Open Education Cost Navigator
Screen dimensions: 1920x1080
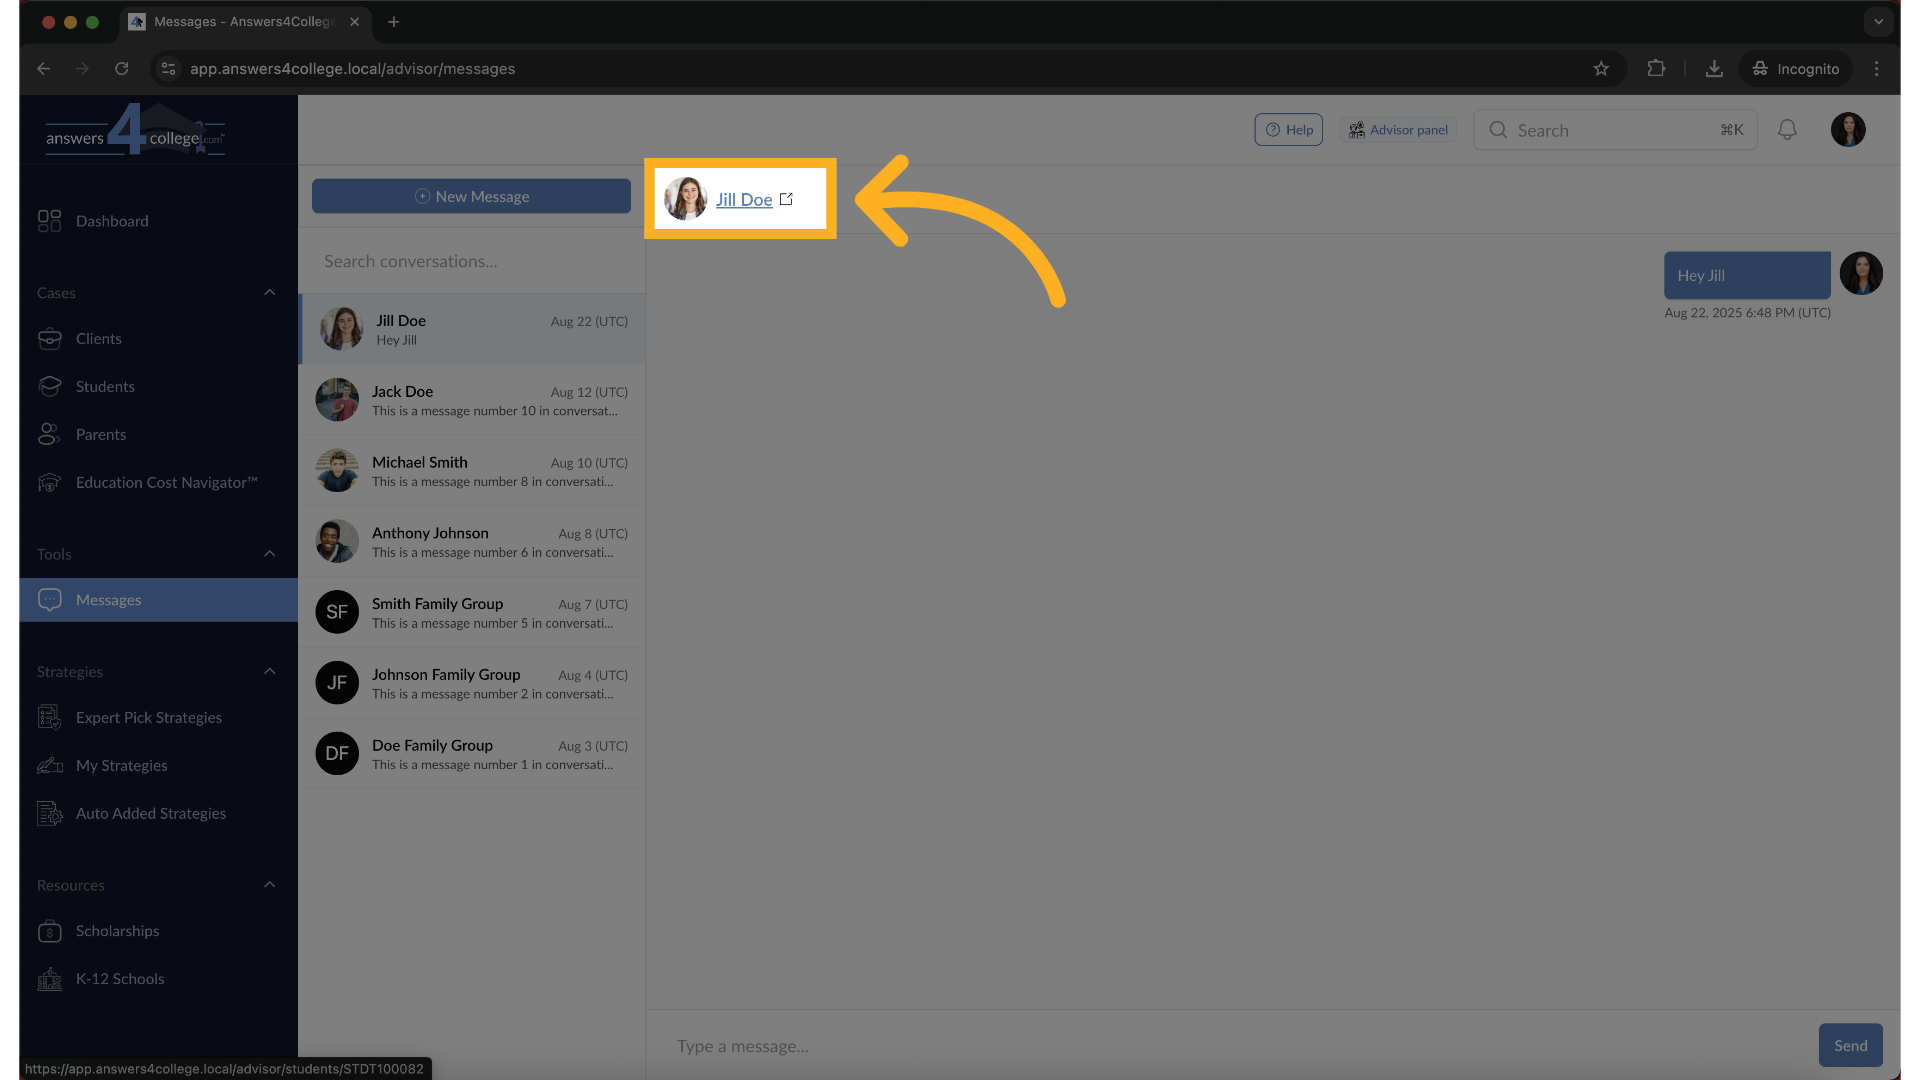coord(165,482)
